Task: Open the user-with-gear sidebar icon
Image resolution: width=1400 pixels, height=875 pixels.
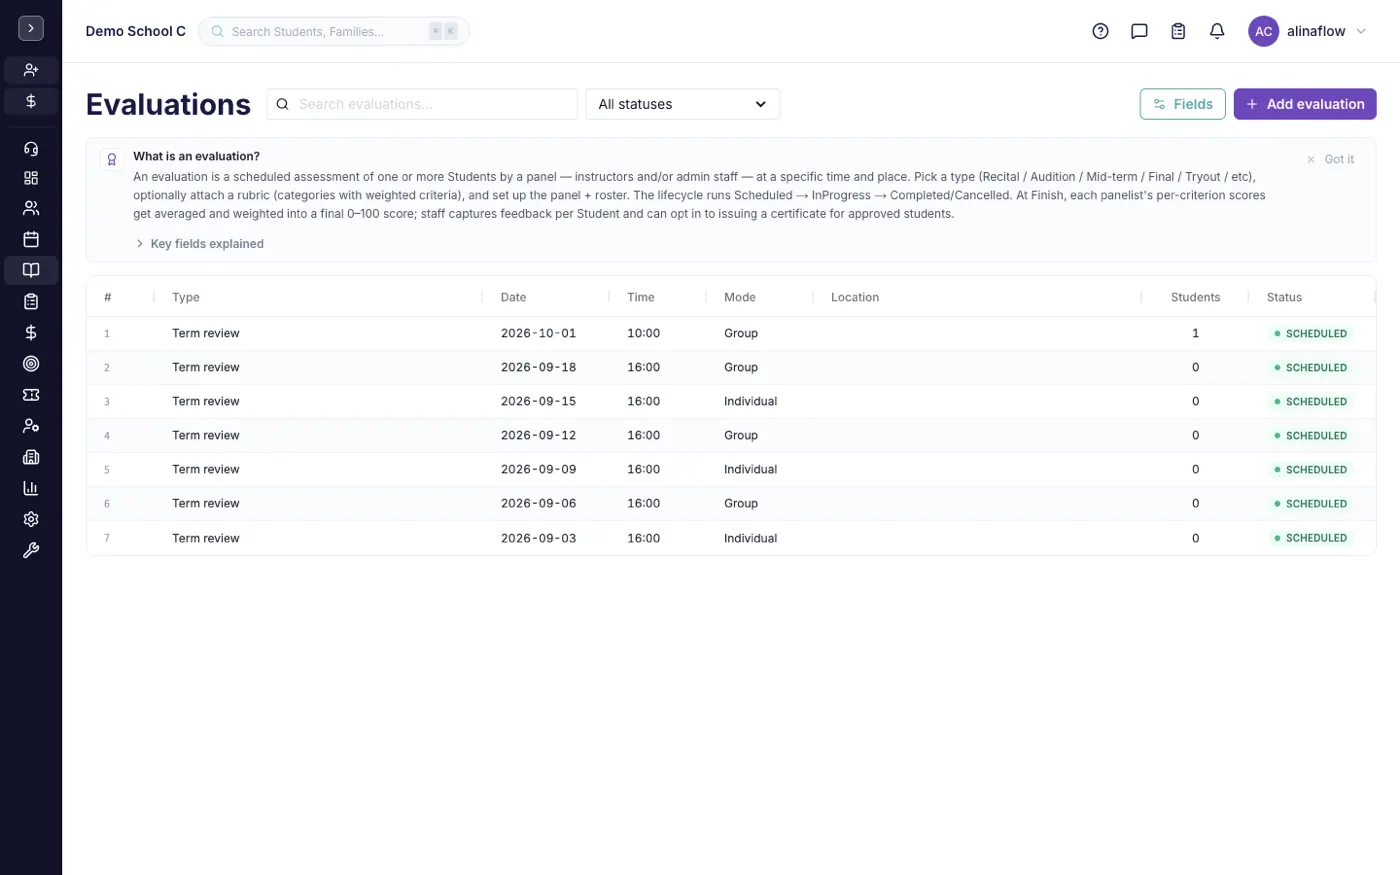Action: click(x=31, y=426)
